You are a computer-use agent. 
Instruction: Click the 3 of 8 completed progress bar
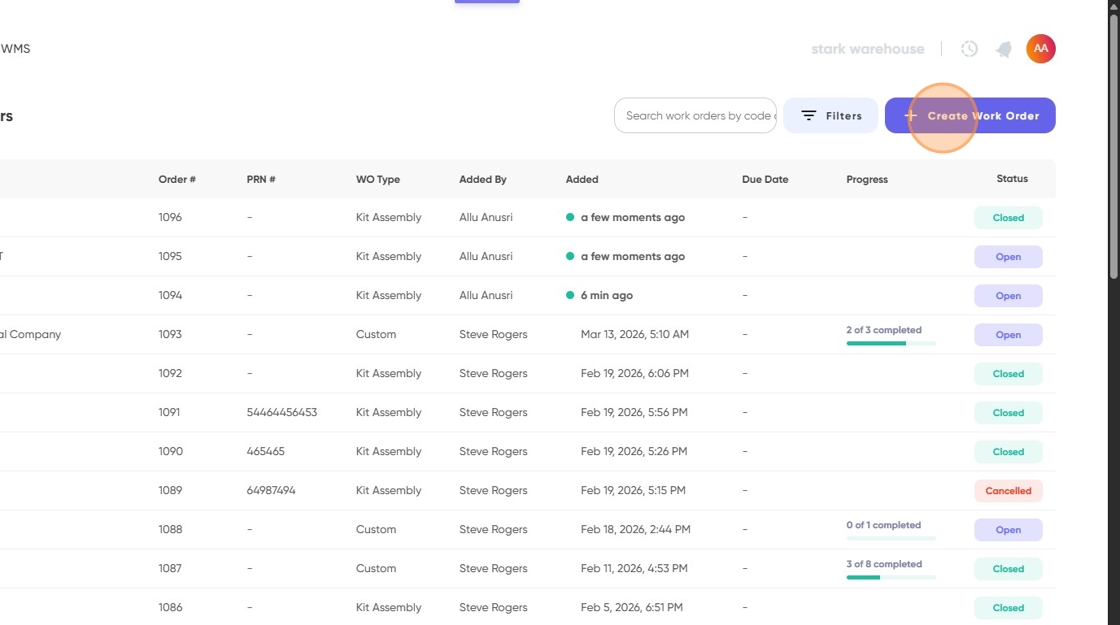[x=891, y=577]
